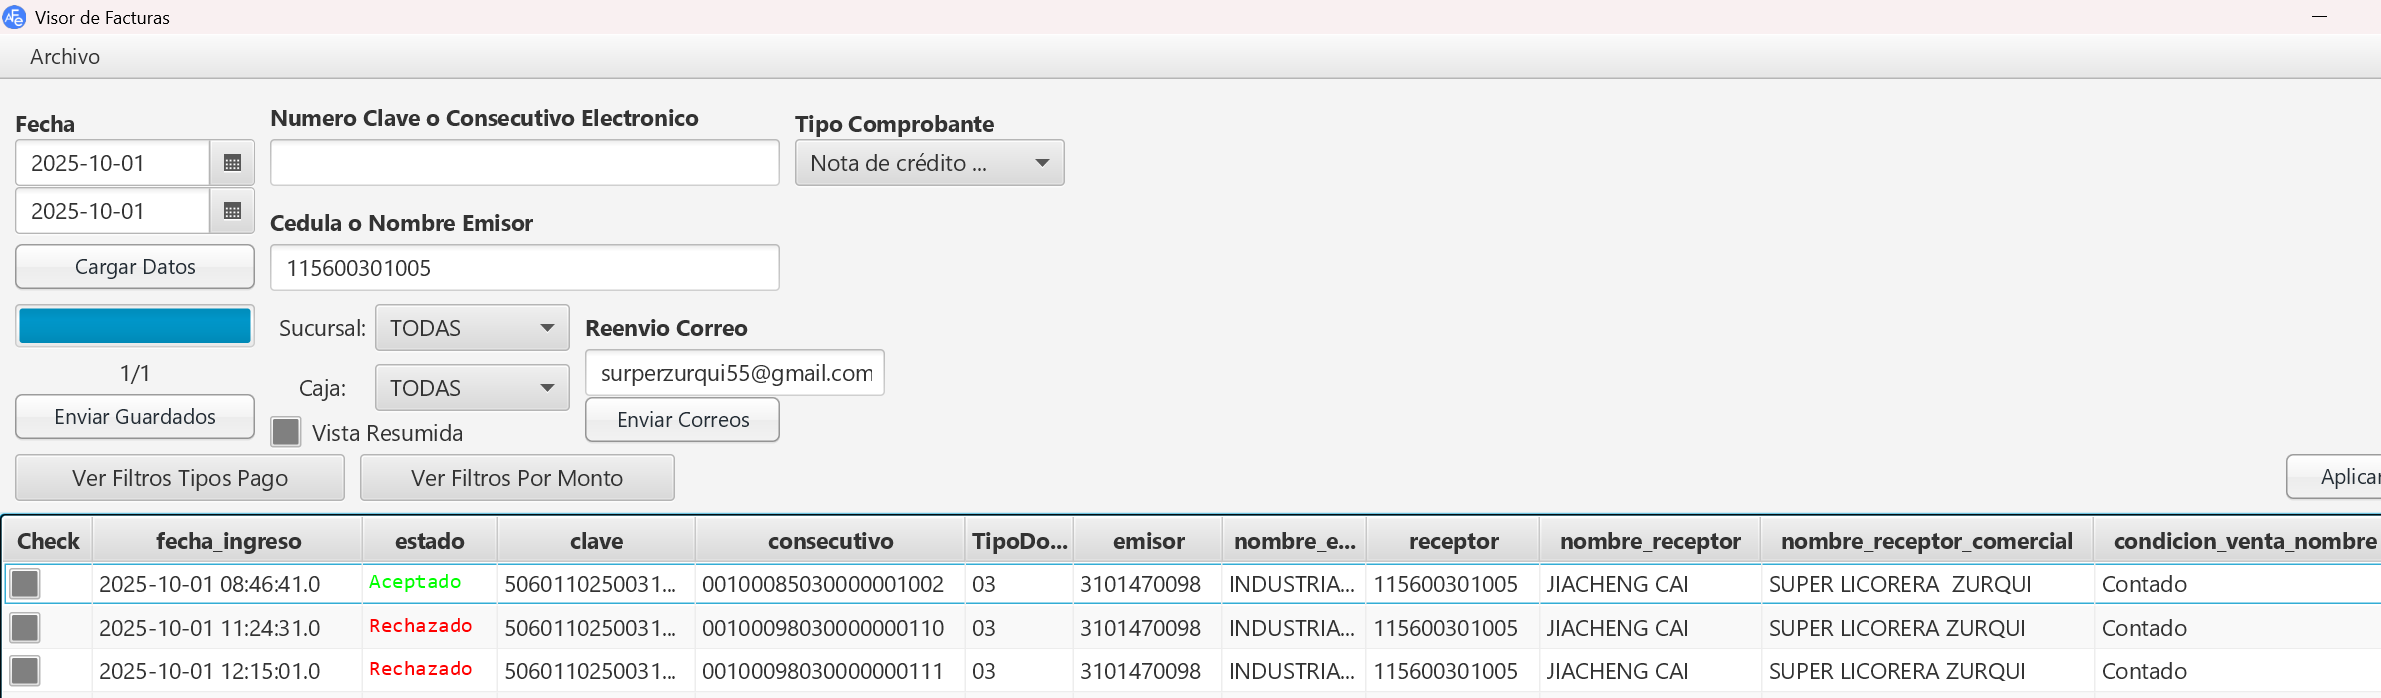Open the Archivo menu

pos(65,57)
